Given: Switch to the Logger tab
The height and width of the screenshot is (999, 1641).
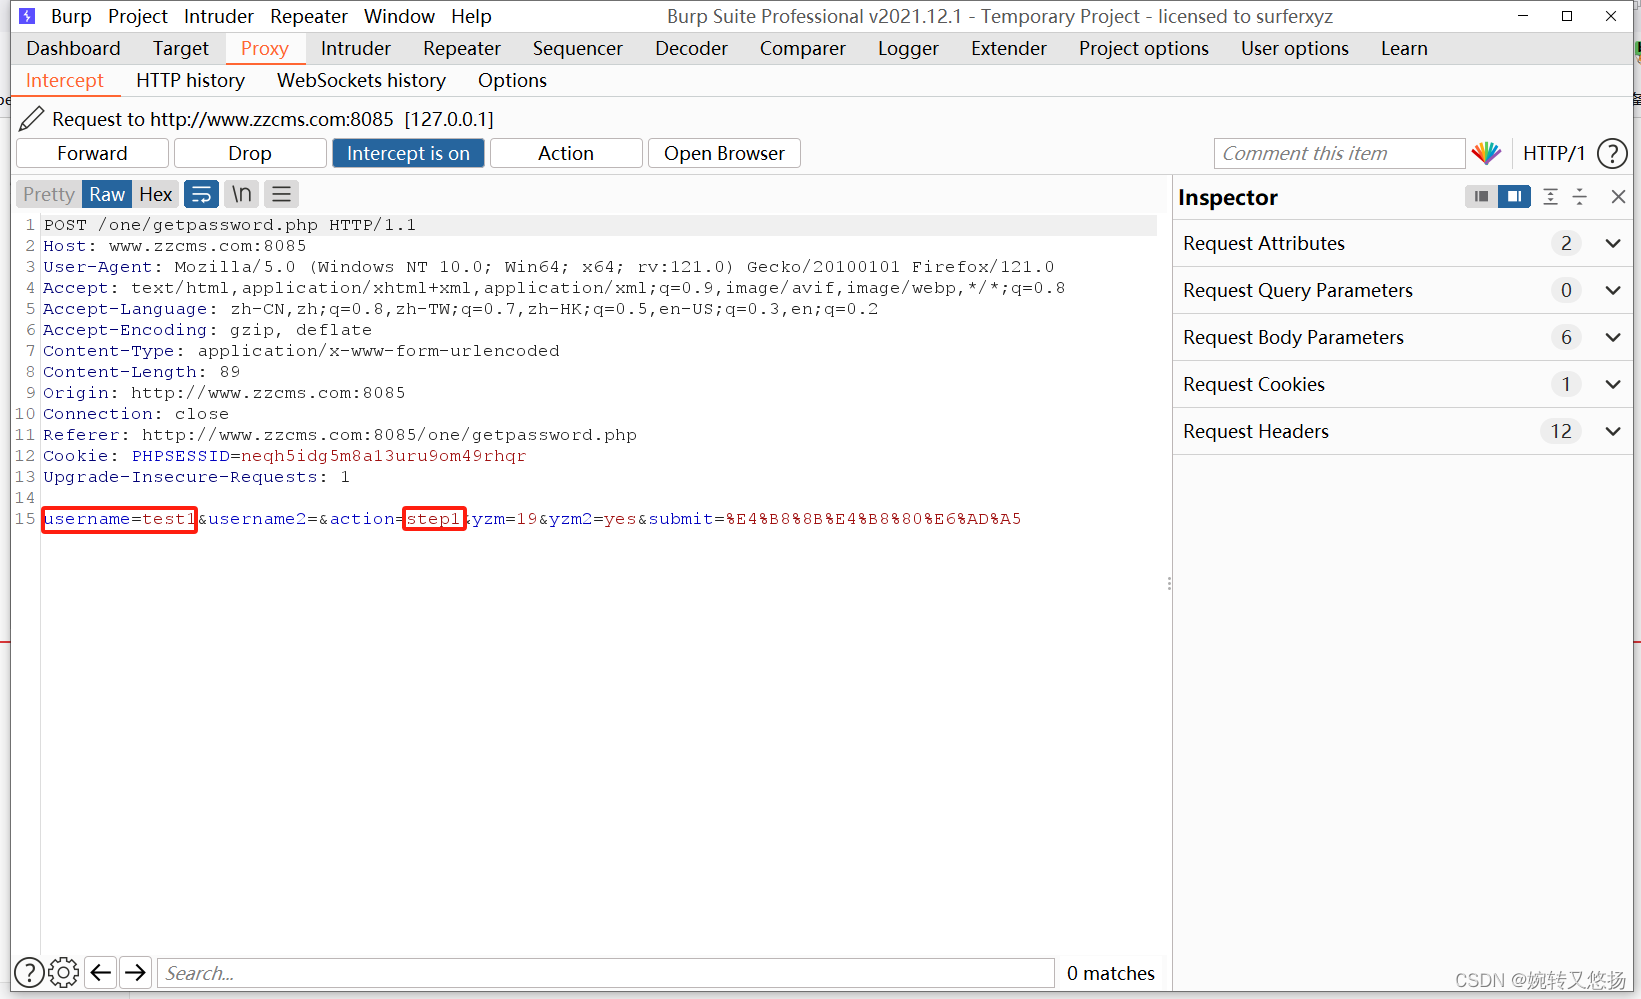Looking at the screenshot, I should [x=908, y=48].
